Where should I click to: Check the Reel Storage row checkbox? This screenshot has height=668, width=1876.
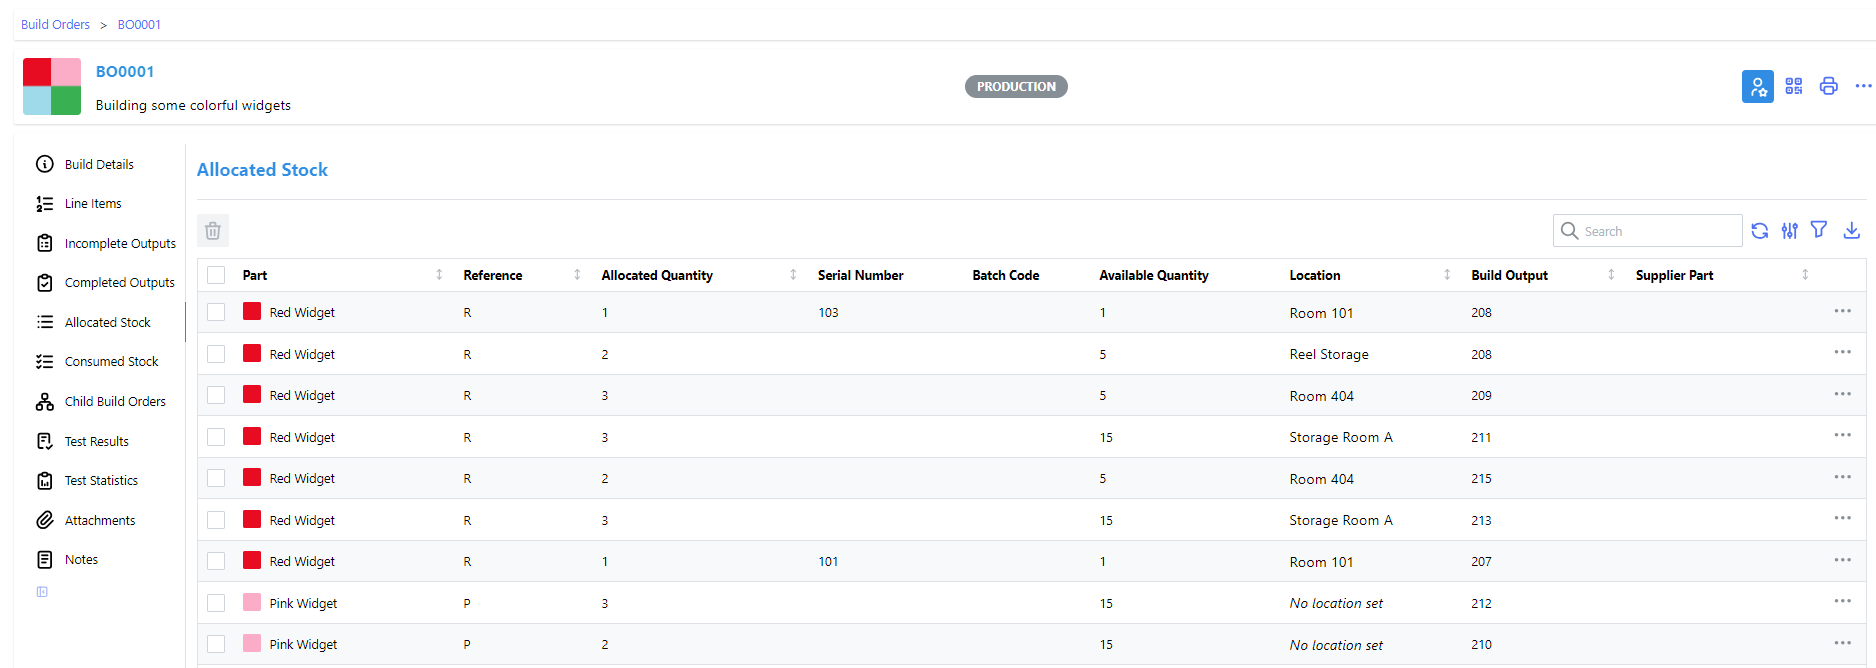216,354
